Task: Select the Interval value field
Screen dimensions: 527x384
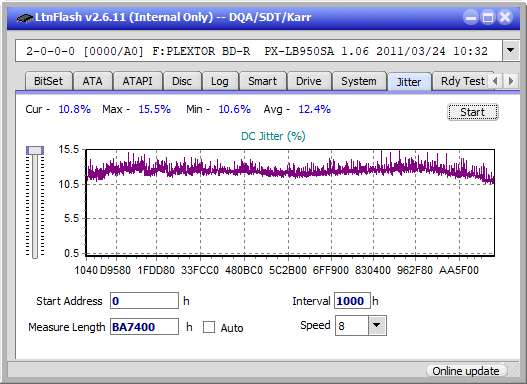Action: click(x=352, y=301)
